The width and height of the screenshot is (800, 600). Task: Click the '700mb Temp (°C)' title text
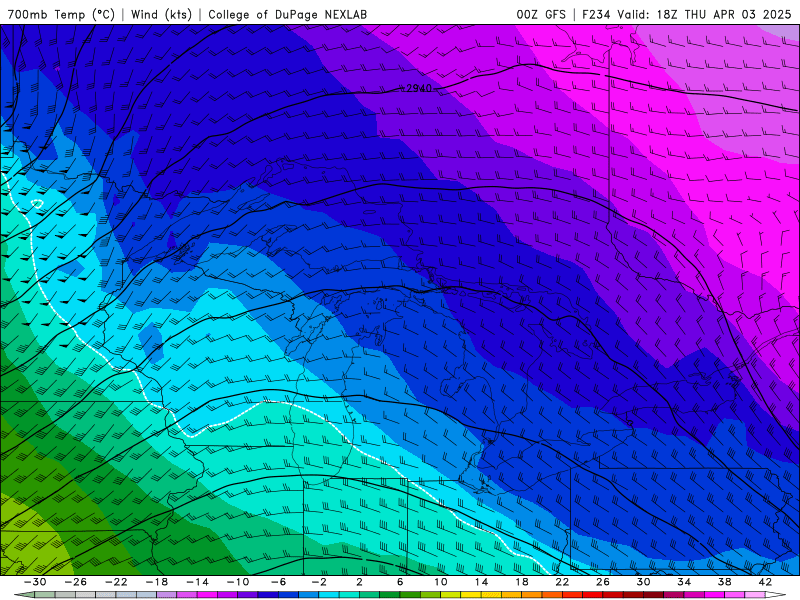[x=61, y=14]
